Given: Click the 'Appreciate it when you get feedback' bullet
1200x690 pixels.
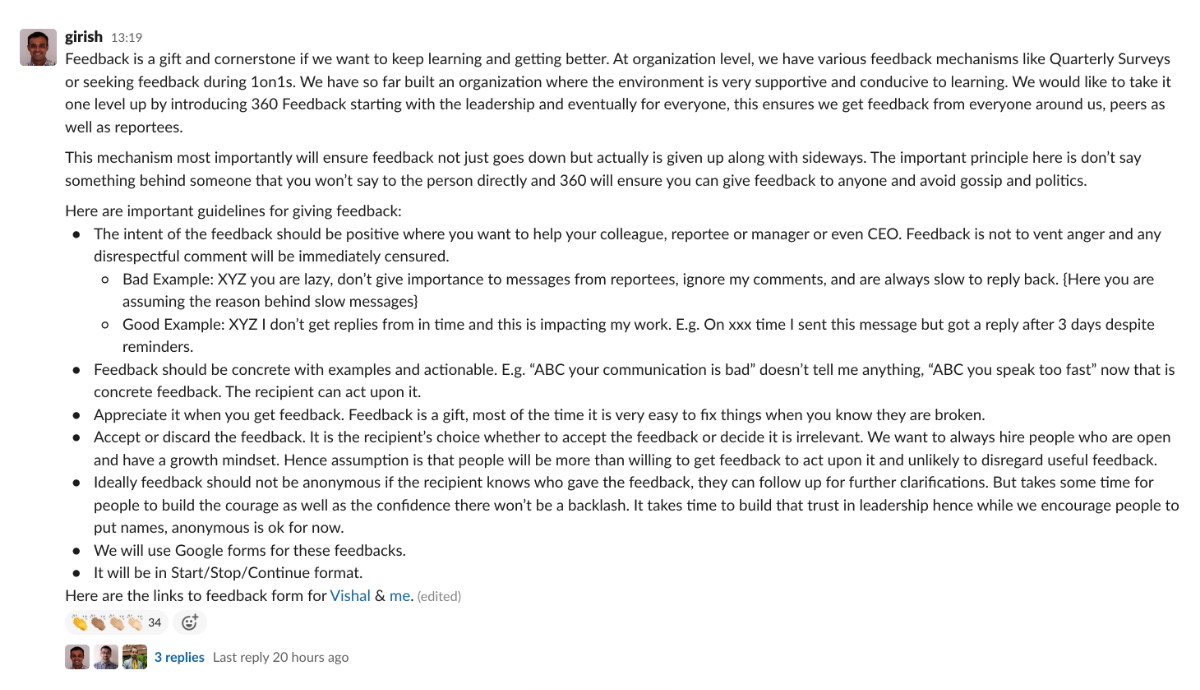Looking at the screenshot, I should pyautogui.click(x=400, y=414).
